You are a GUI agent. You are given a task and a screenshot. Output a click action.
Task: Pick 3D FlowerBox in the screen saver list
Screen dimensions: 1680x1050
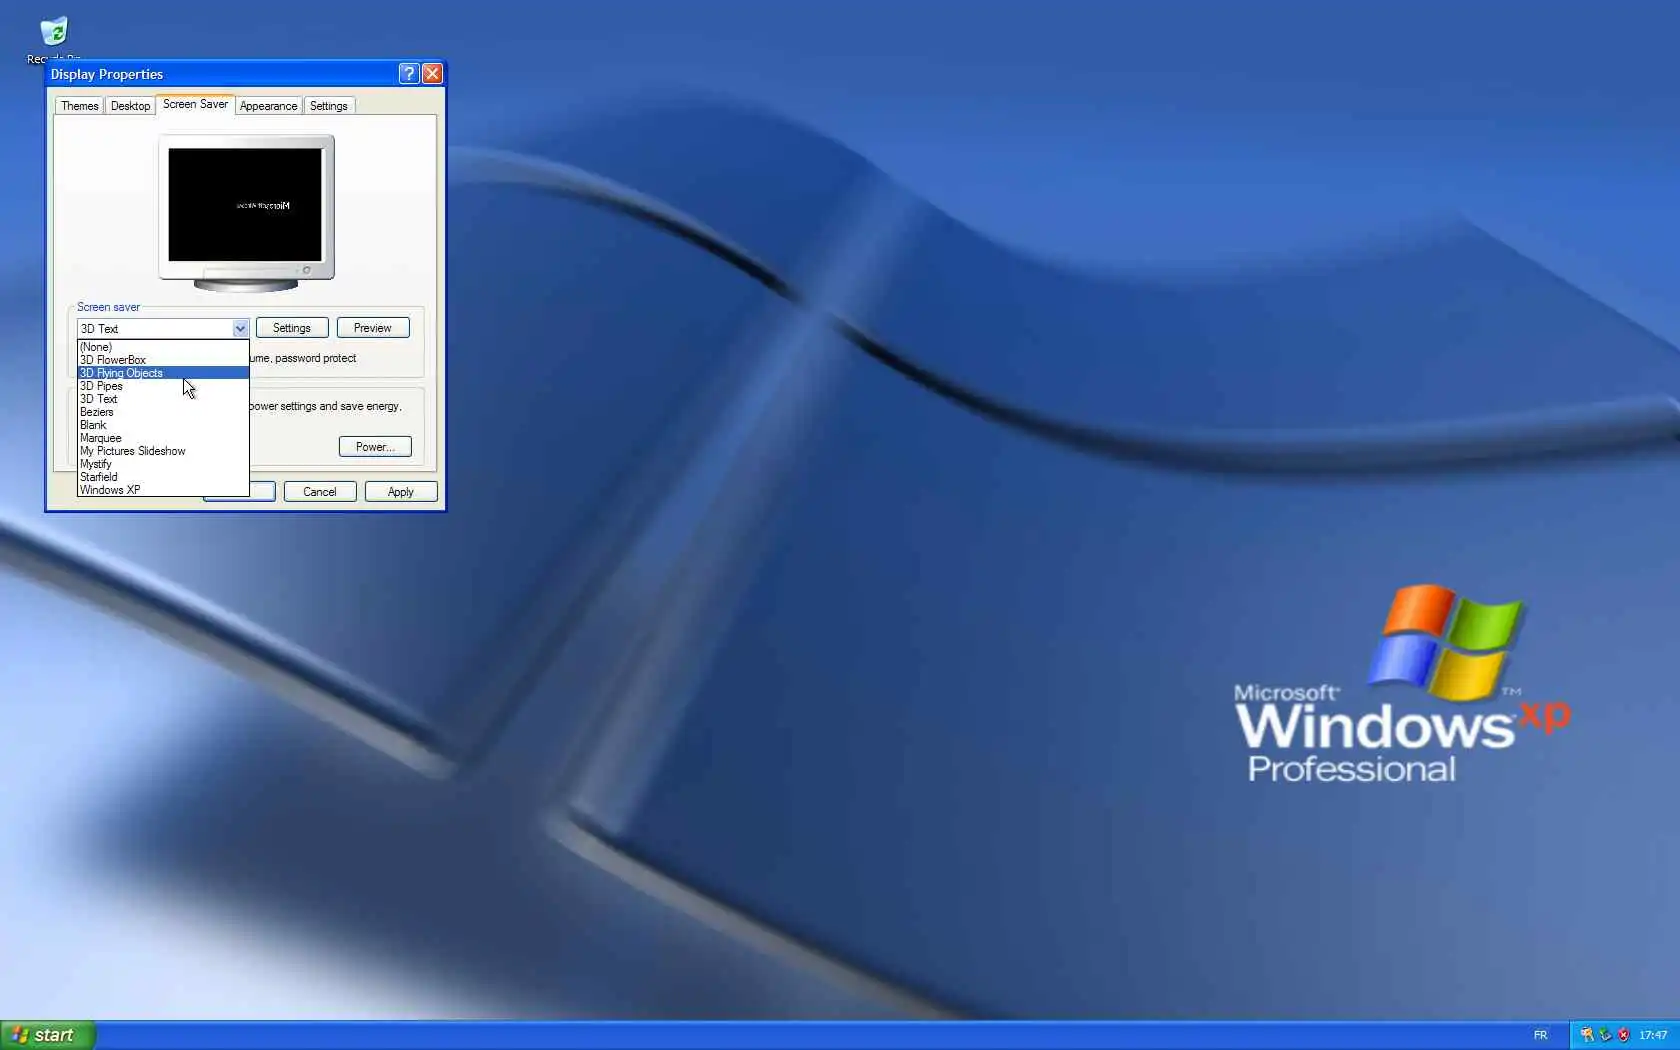163,360
